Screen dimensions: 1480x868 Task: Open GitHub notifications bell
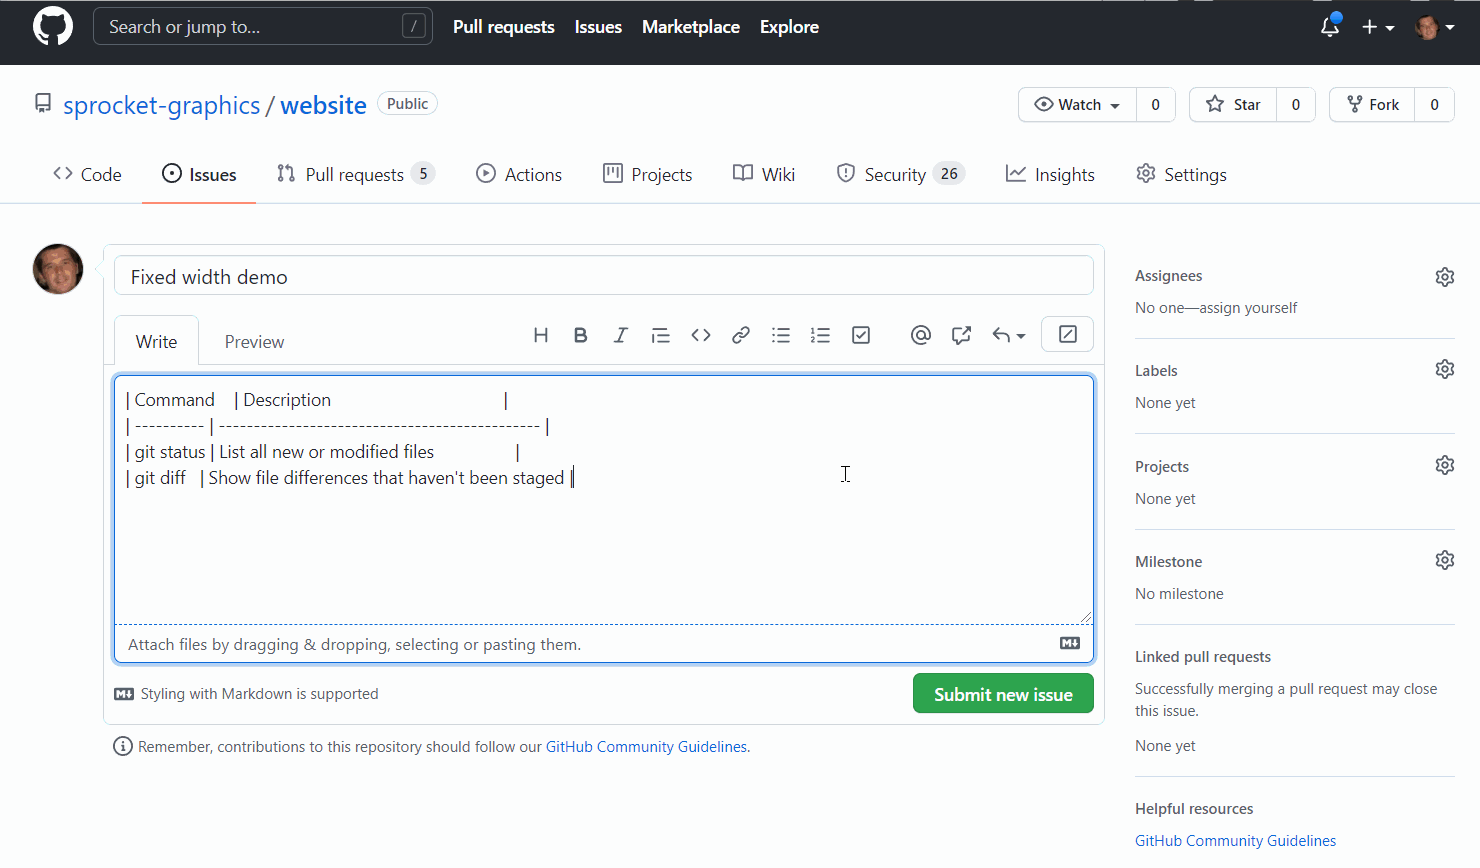click(1329, 27)
